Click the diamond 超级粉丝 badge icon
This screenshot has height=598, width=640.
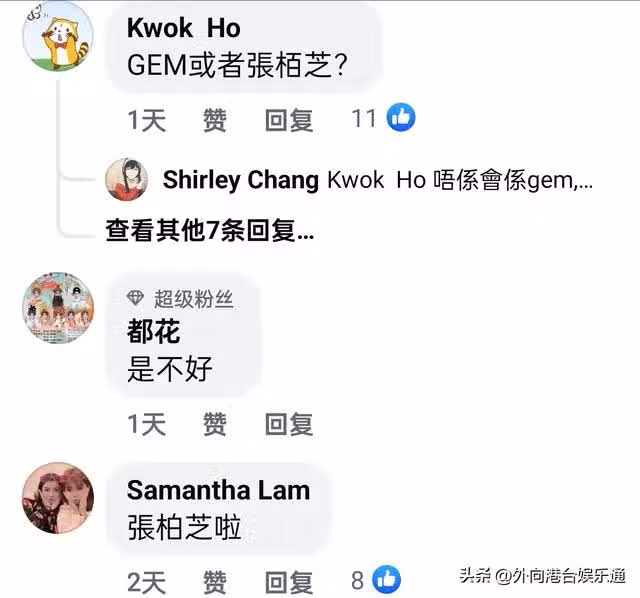135,298
